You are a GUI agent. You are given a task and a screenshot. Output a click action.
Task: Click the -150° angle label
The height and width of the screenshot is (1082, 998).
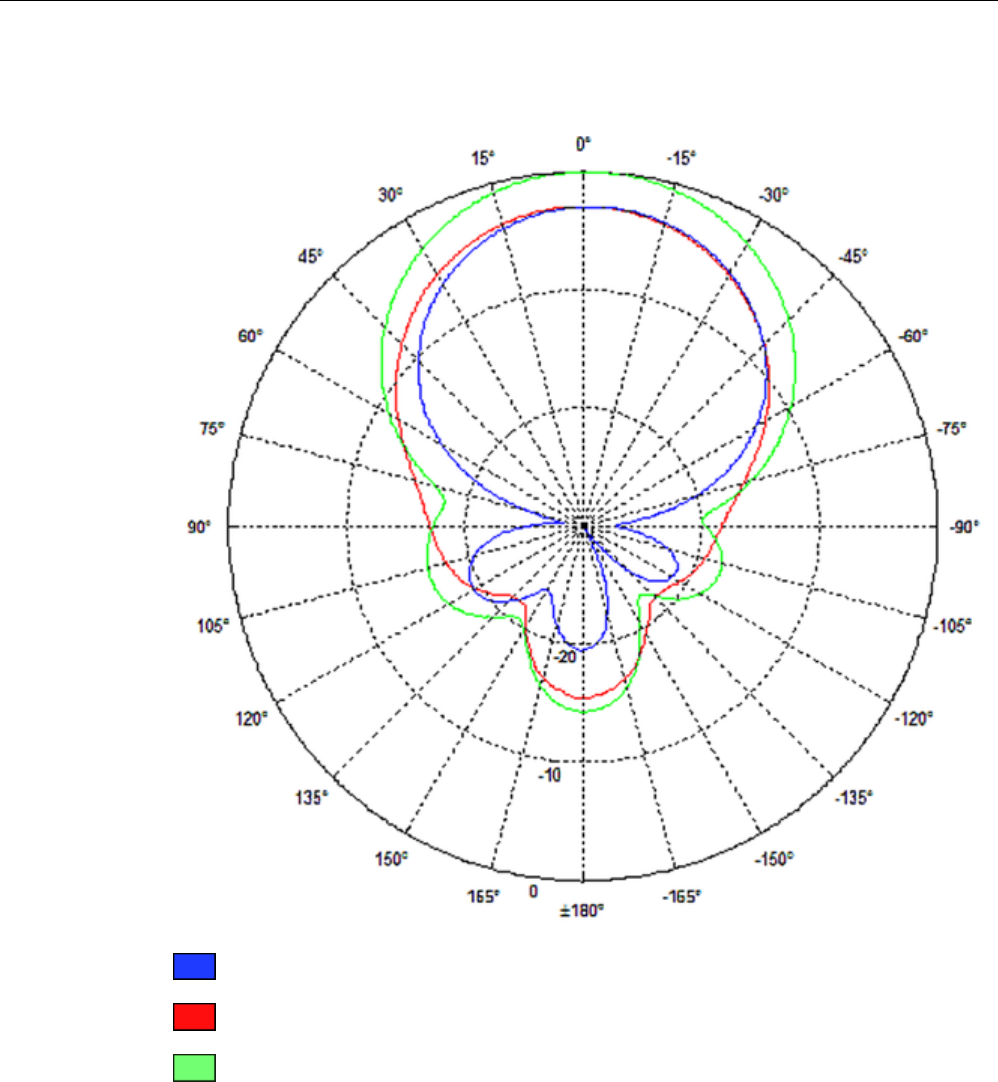coord(774,859)
